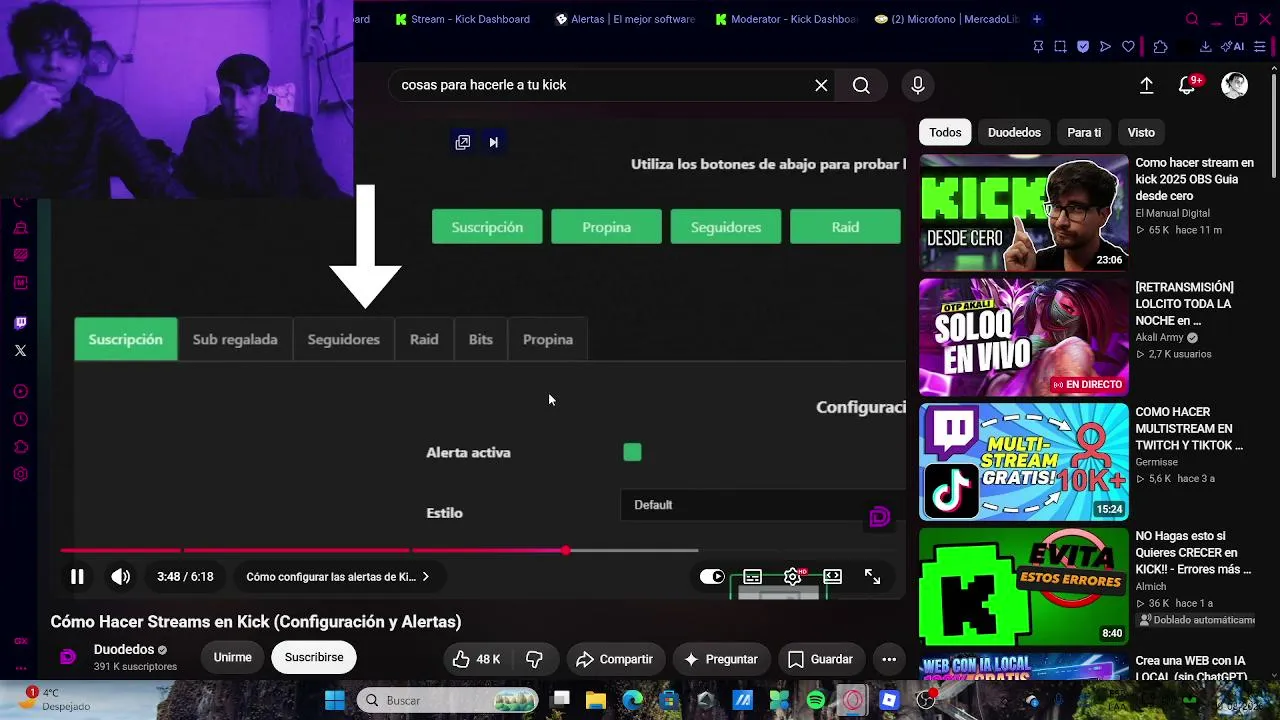Open Twitch in the browser sidebar

pyautogui.click(x=20, y=323)
